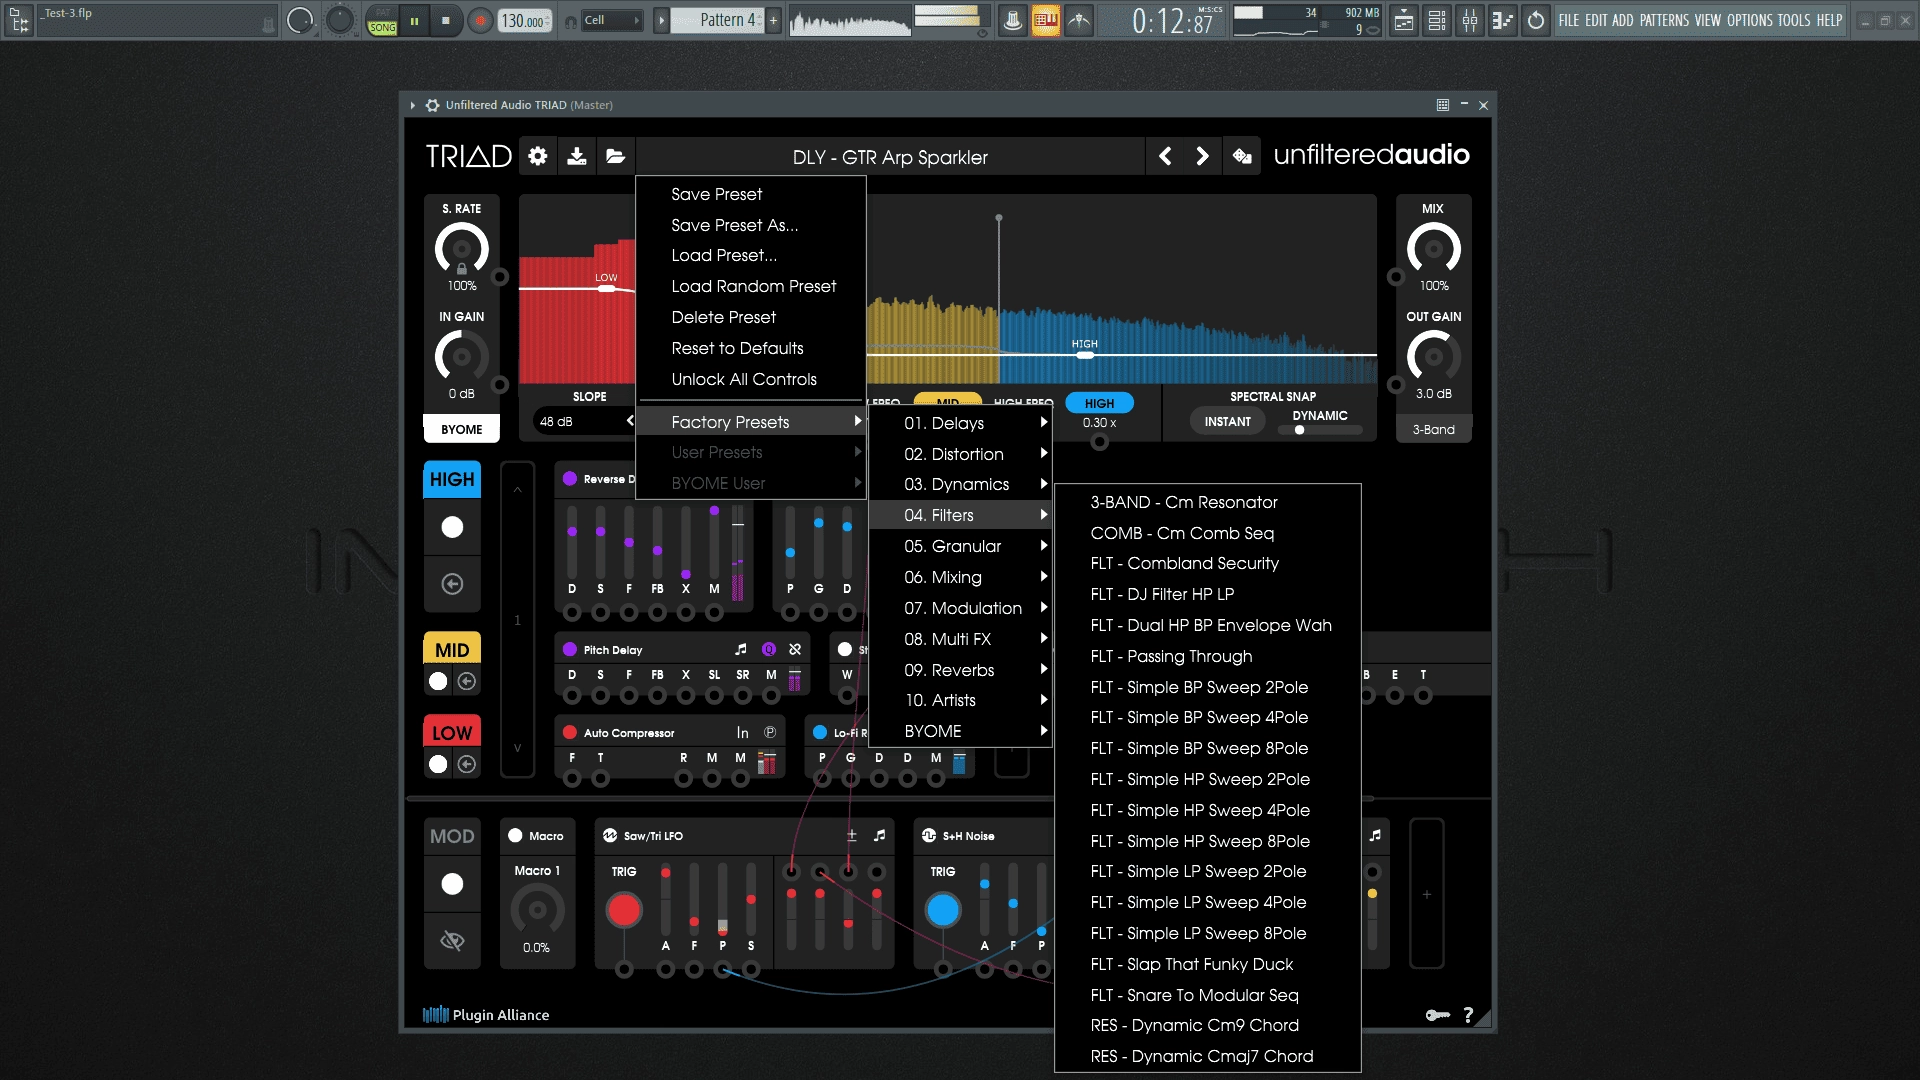The width and height of the screenshot is (1920, 1080).
Task: Open FL Studio channel rack icon
Action: pyautogui.click(x=1437, y=20)
